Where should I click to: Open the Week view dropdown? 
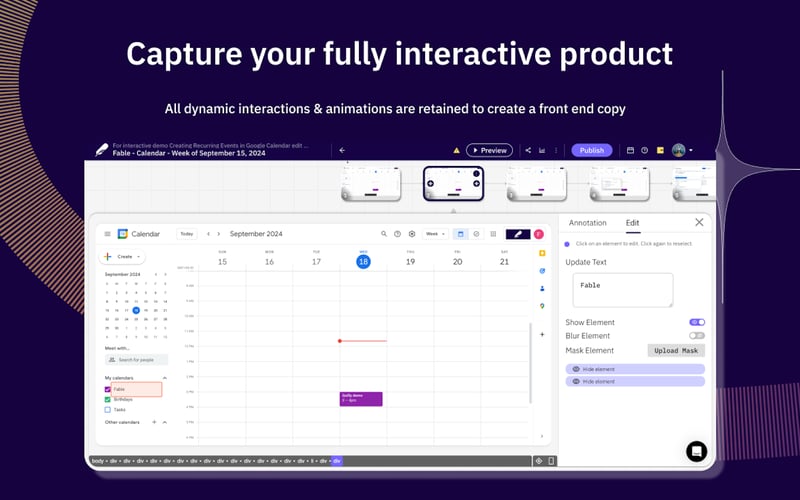click(435, 234)
